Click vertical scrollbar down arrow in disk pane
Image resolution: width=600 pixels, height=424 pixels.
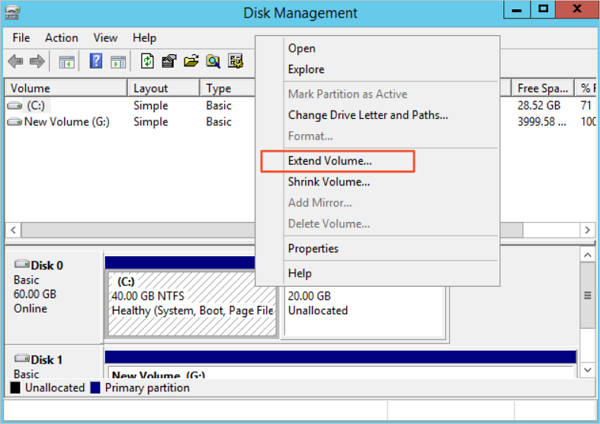tap(588, 370)
